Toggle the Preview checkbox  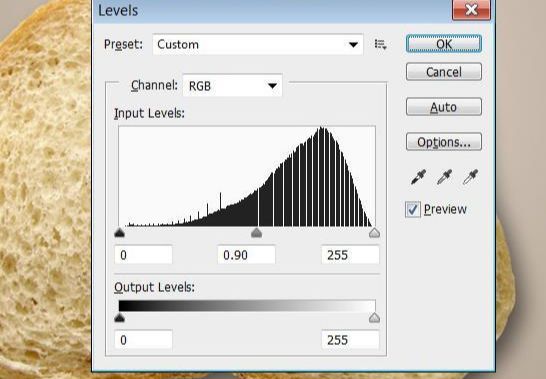coord(413,209)
